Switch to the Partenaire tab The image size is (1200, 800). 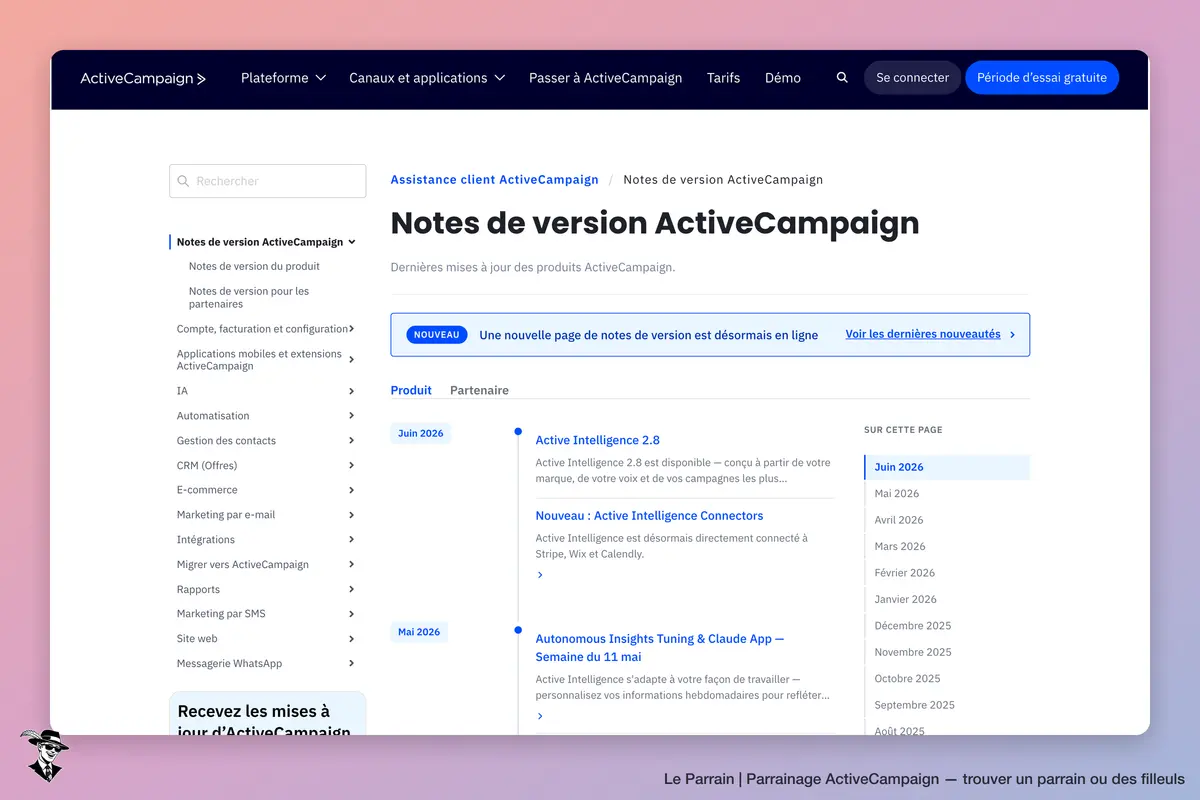(x=479, y=390)
